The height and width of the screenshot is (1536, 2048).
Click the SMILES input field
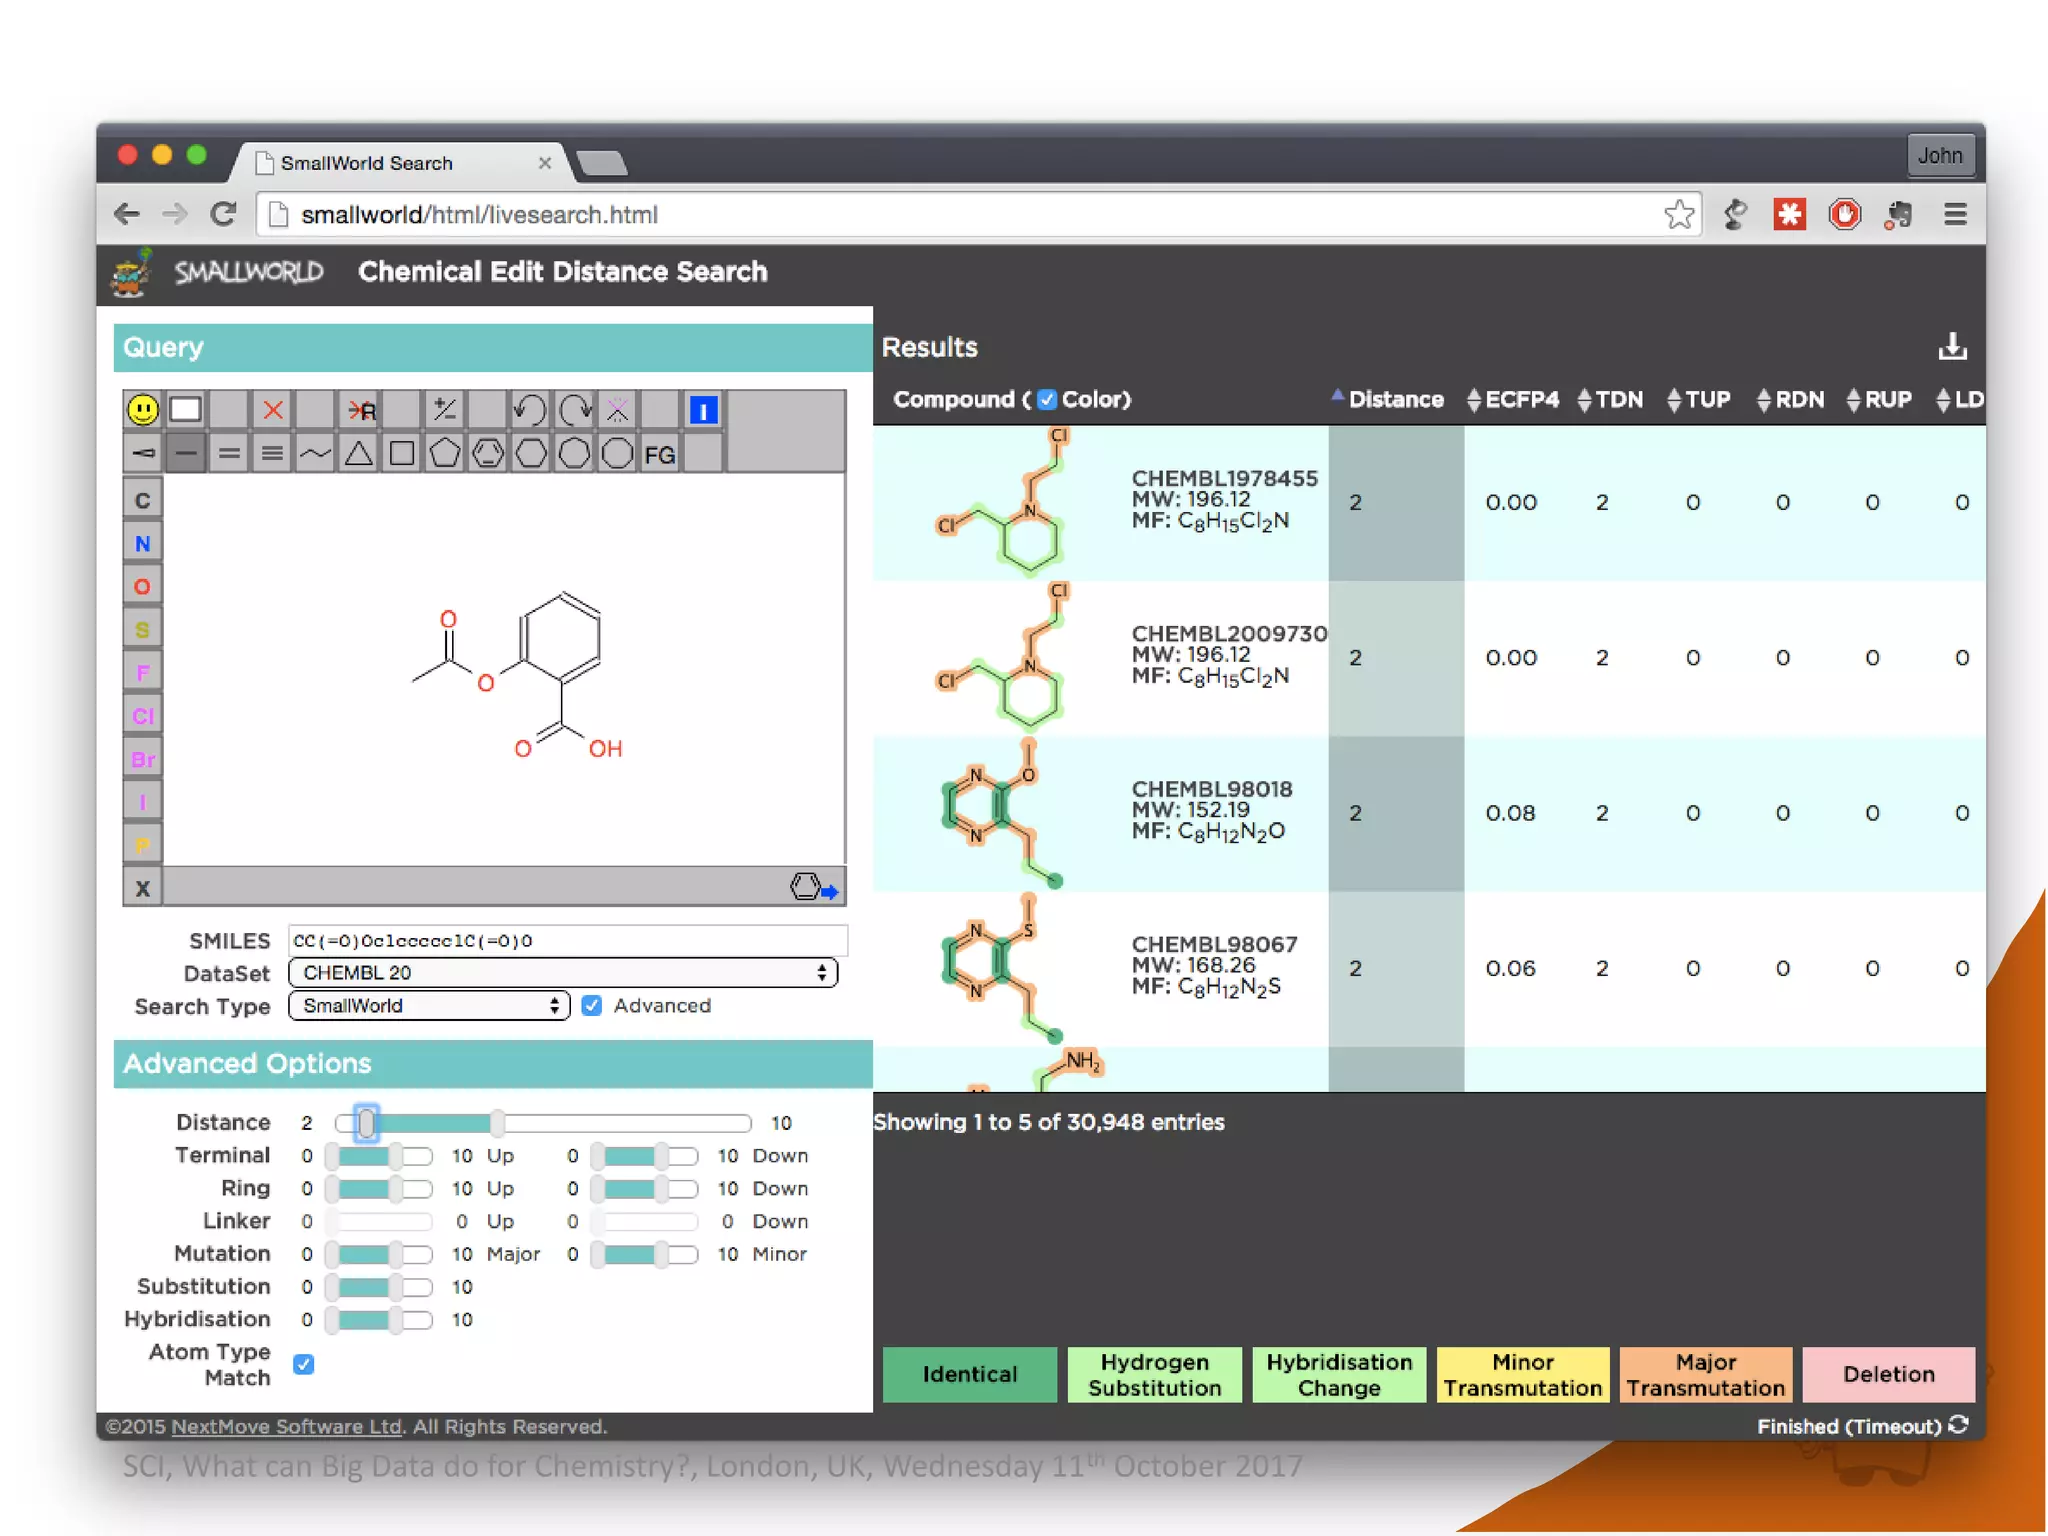pyautogui.click(x=567, y=940)
